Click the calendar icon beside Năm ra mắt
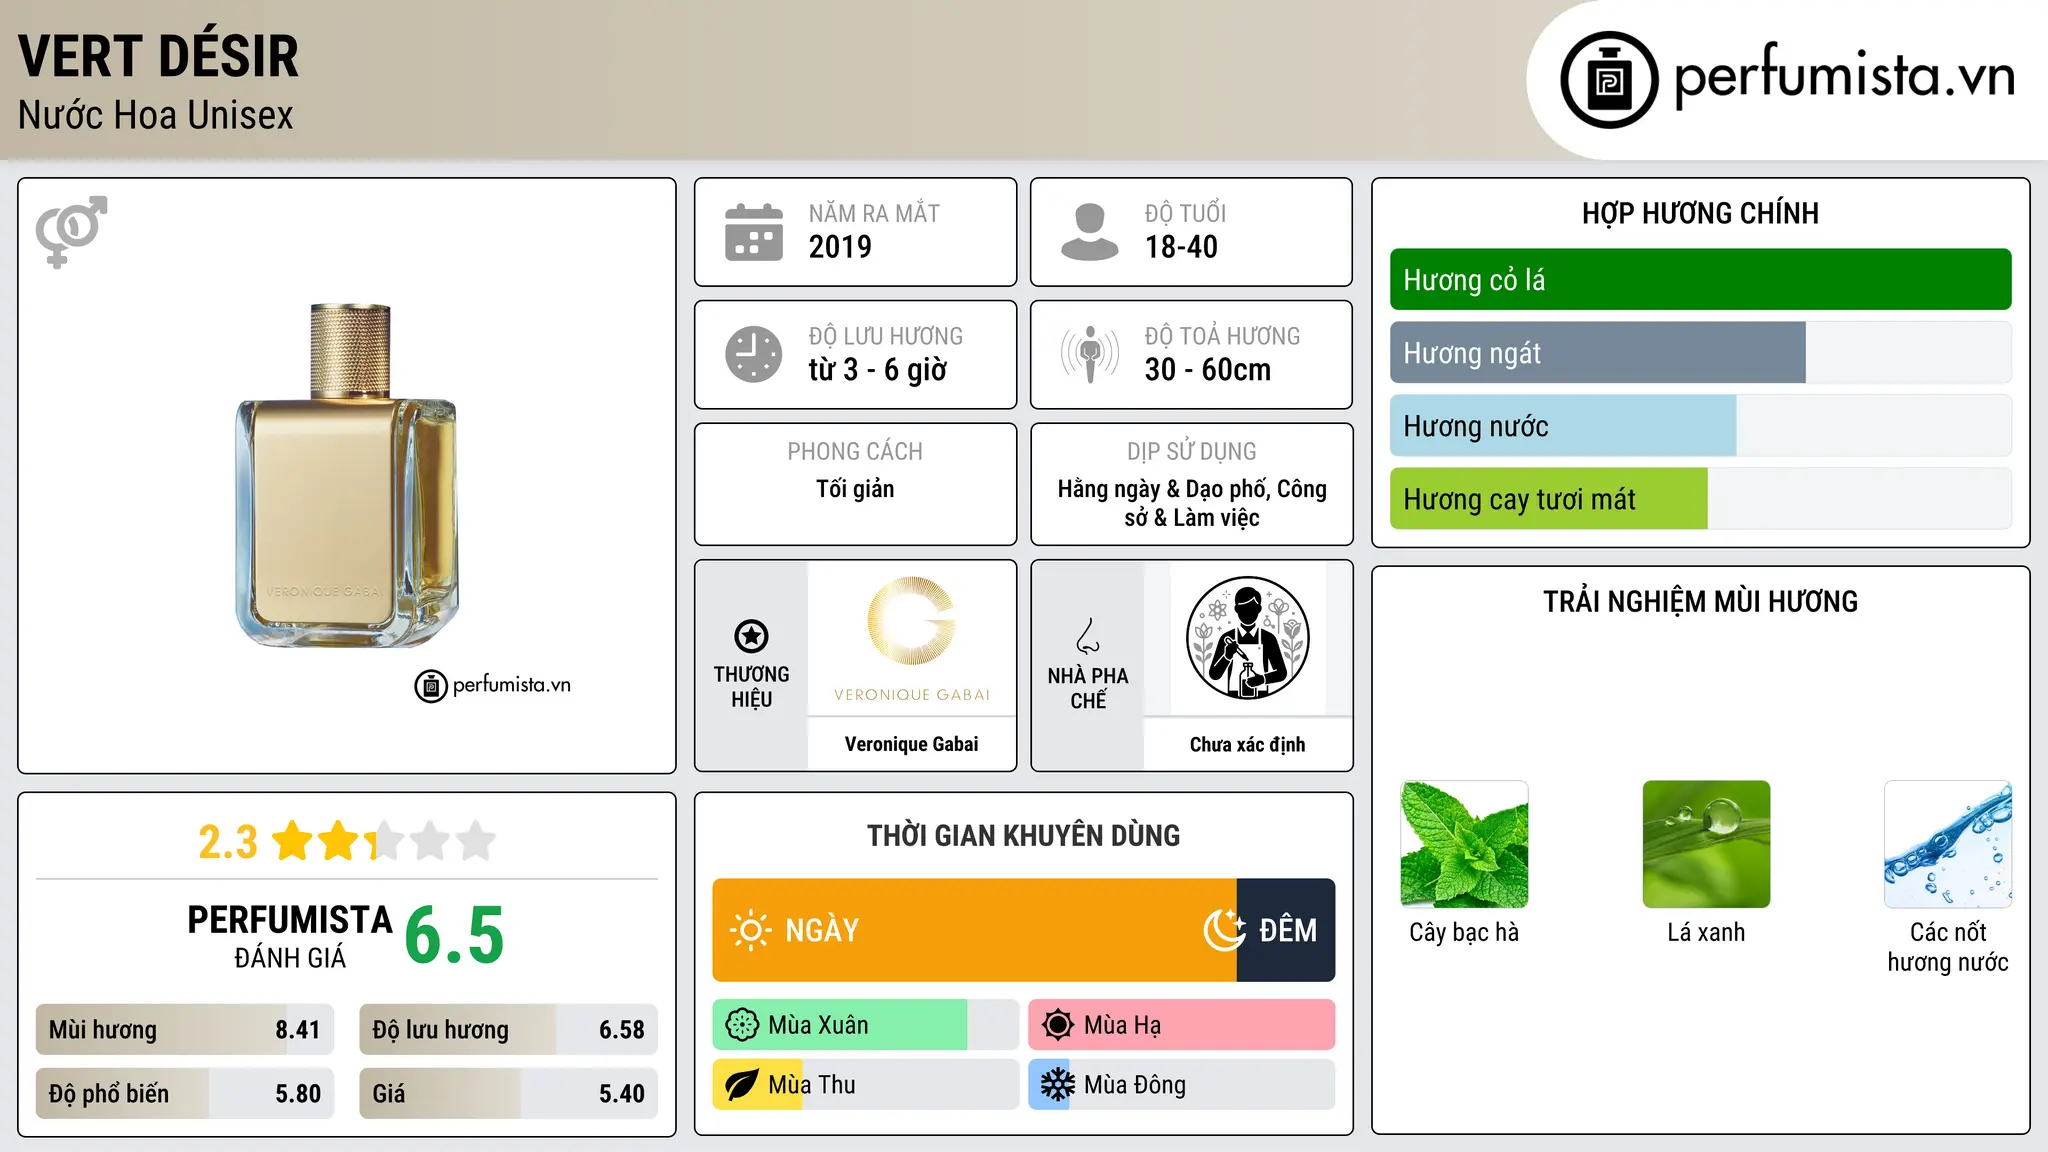This screenshot has width=2048, height=1152. click(x=754, y=232)
